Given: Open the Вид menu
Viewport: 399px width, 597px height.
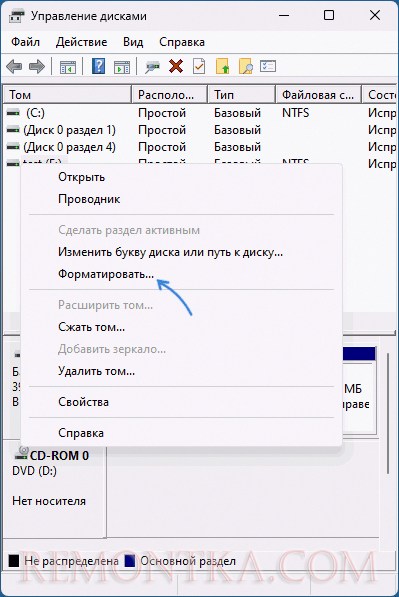Looking at the screenshot, I should tap(133, 42).
